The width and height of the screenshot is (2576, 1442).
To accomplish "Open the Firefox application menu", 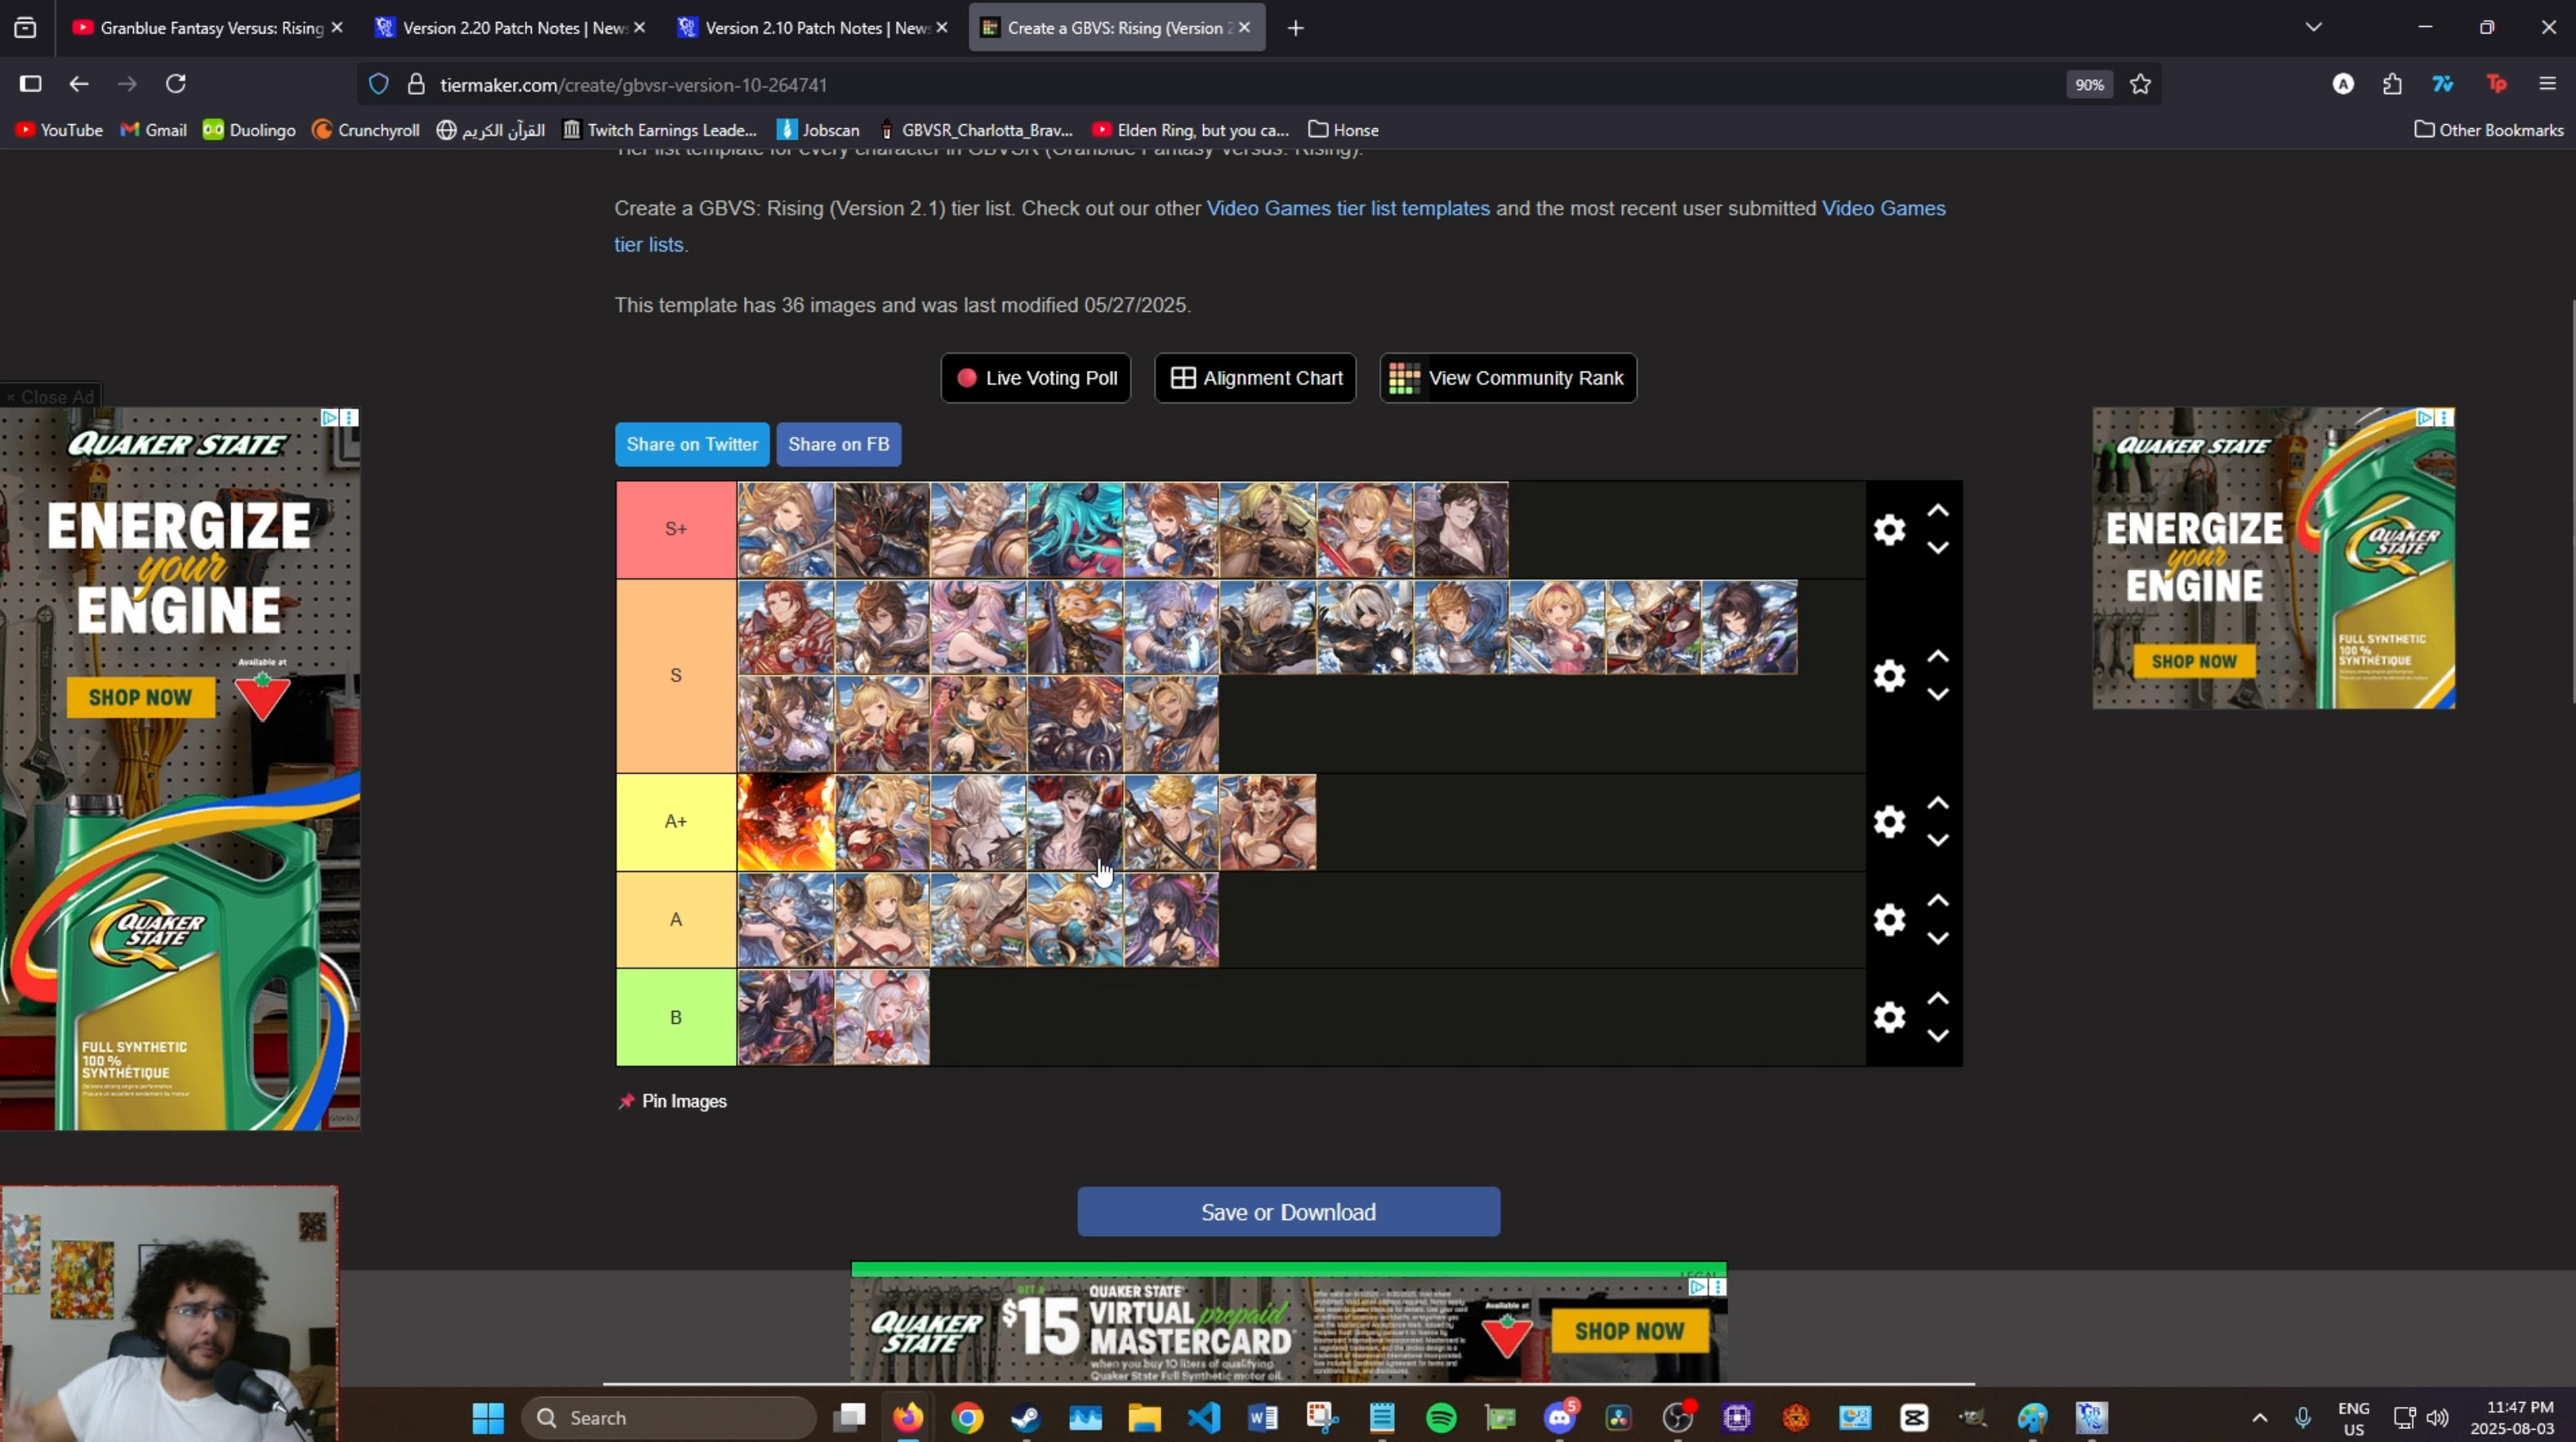I will click(2547, 84).
